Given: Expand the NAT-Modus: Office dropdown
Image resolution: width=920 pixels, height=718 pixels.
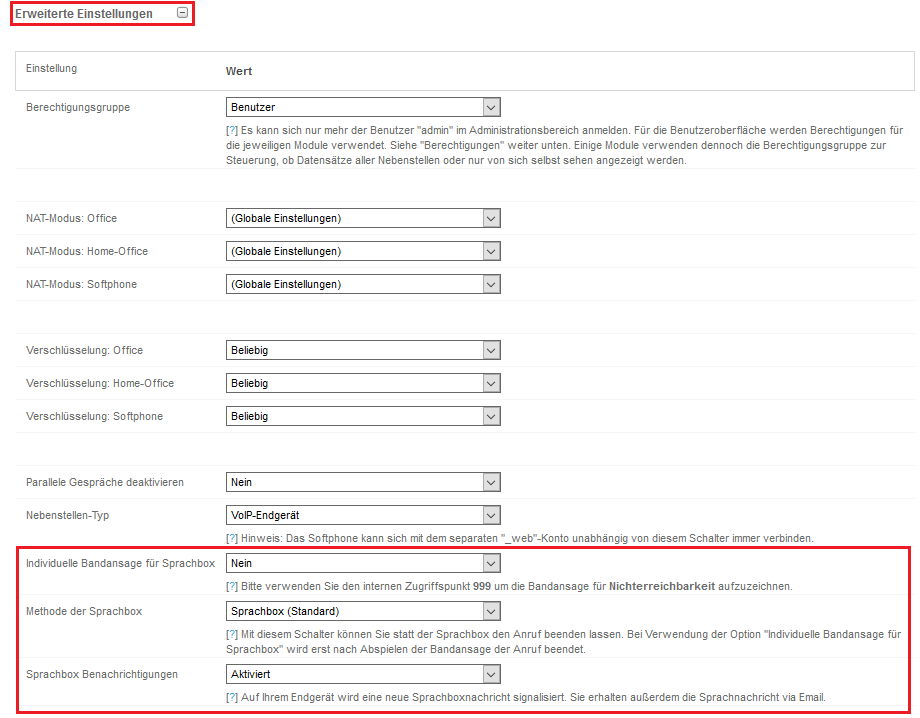Looking at the screenshot, I should pos(363,218).
